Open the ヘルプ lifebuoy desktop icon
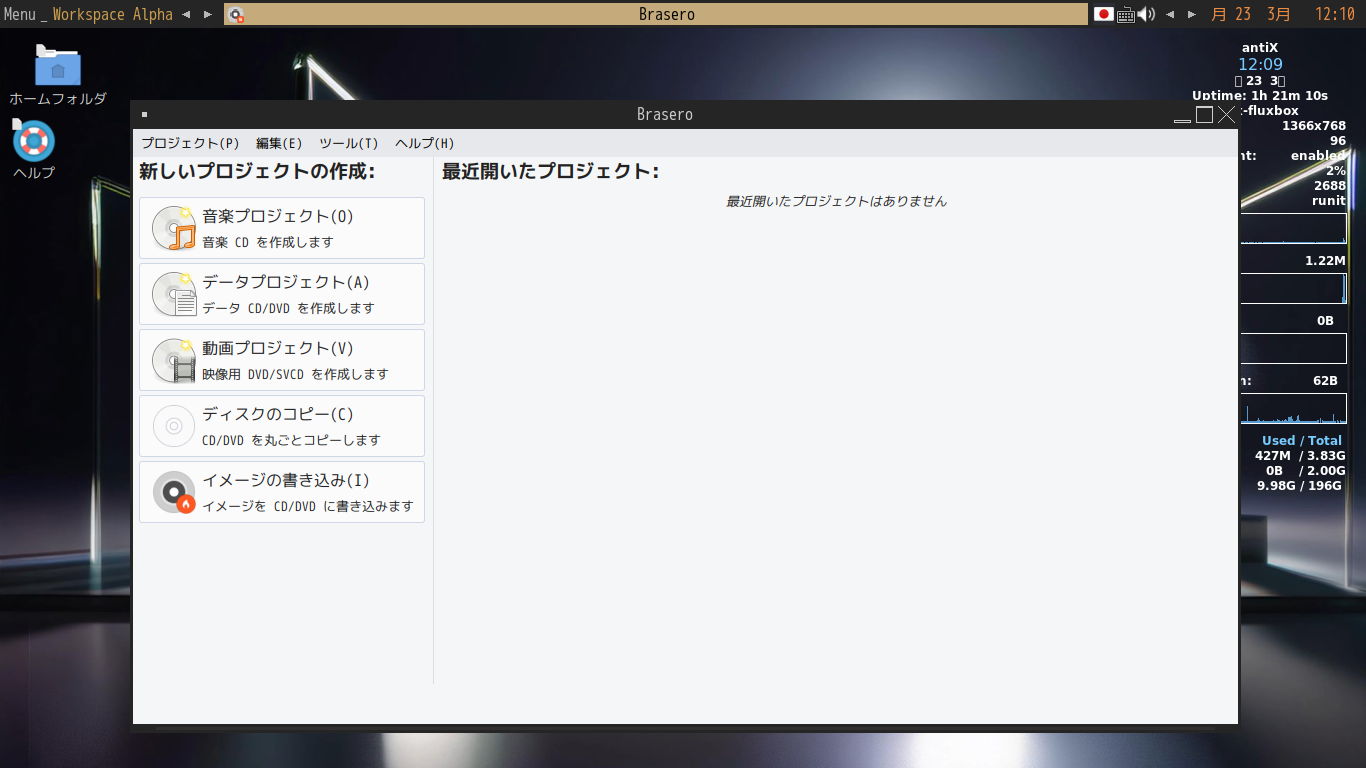The image size is (1366, 768). pyautogui.click(x=32, y=142)
